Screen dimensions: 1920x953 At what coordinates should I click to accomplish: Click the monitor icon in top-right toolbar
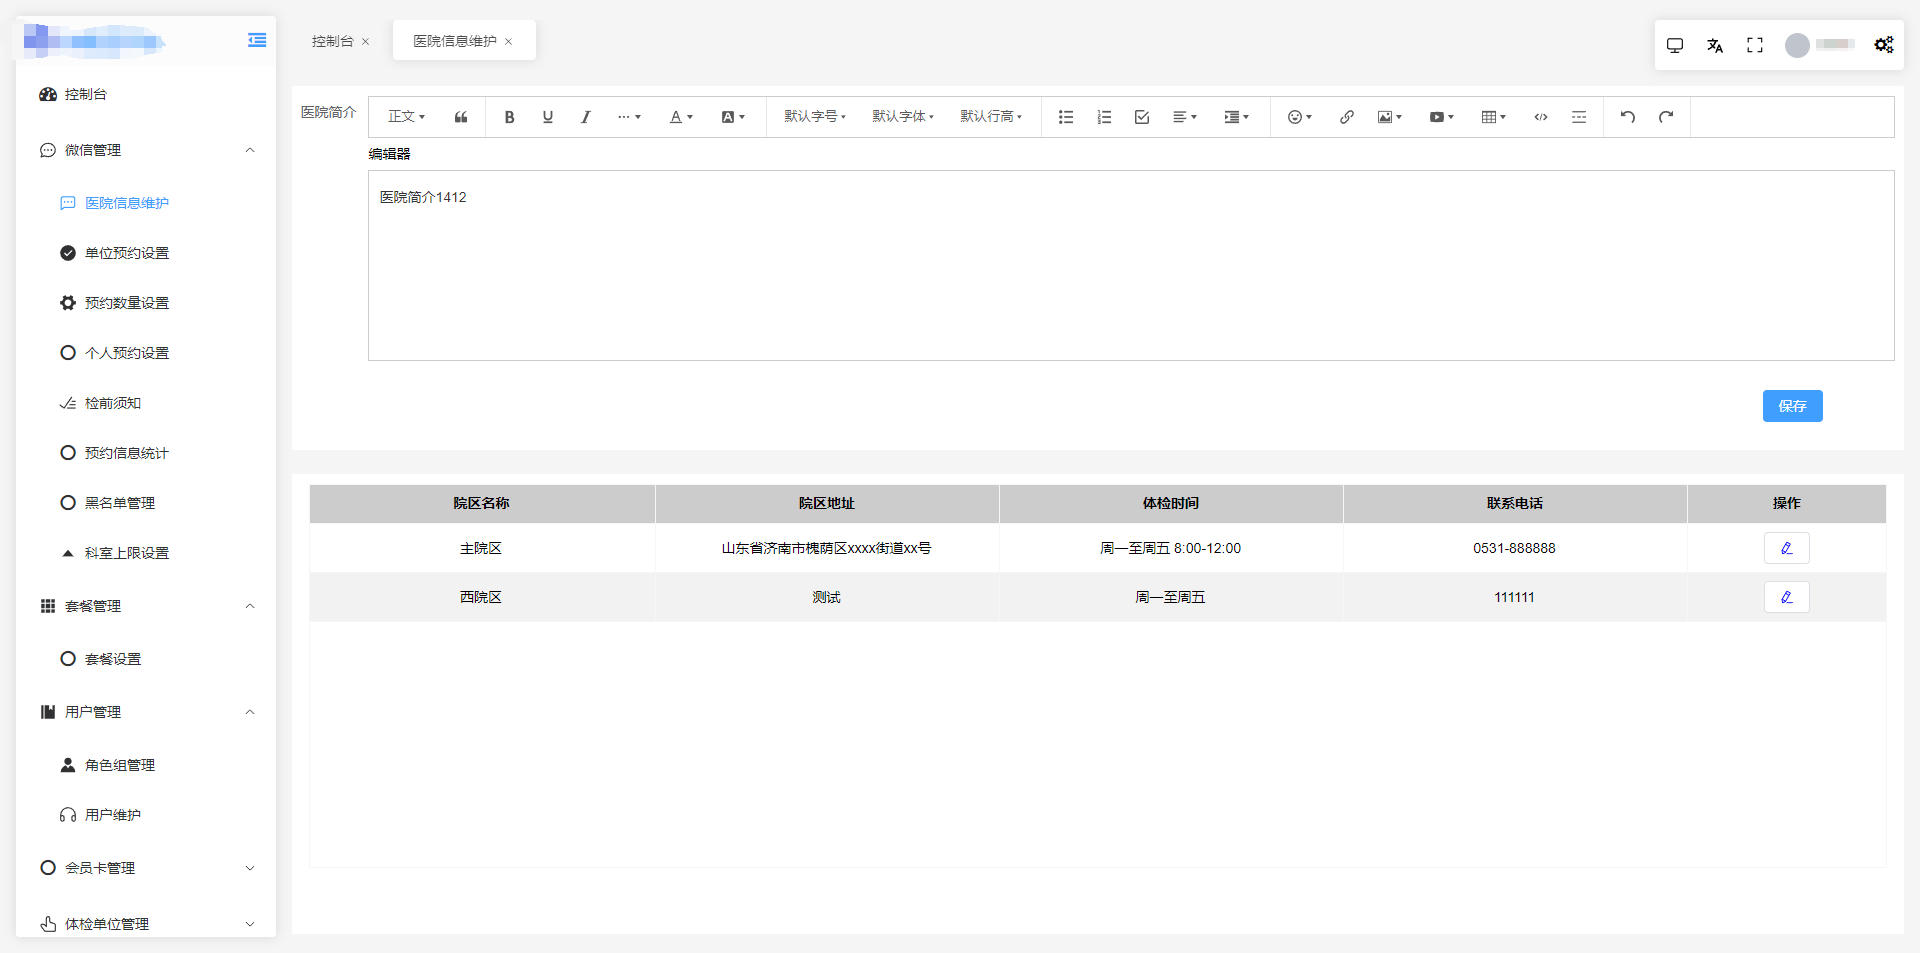(x=1675, y=45)
